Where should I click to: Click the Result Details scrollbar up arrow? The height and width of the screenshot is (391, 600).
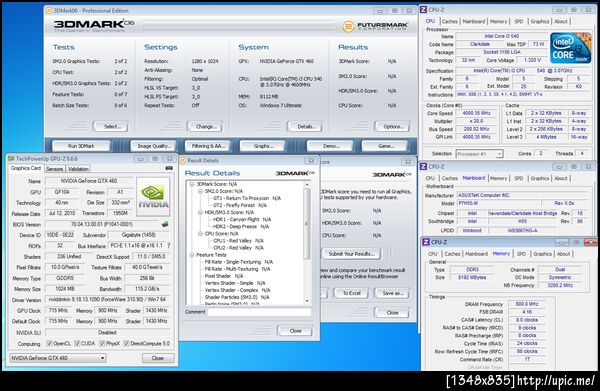pyautogui.click(x=307, y=184)
